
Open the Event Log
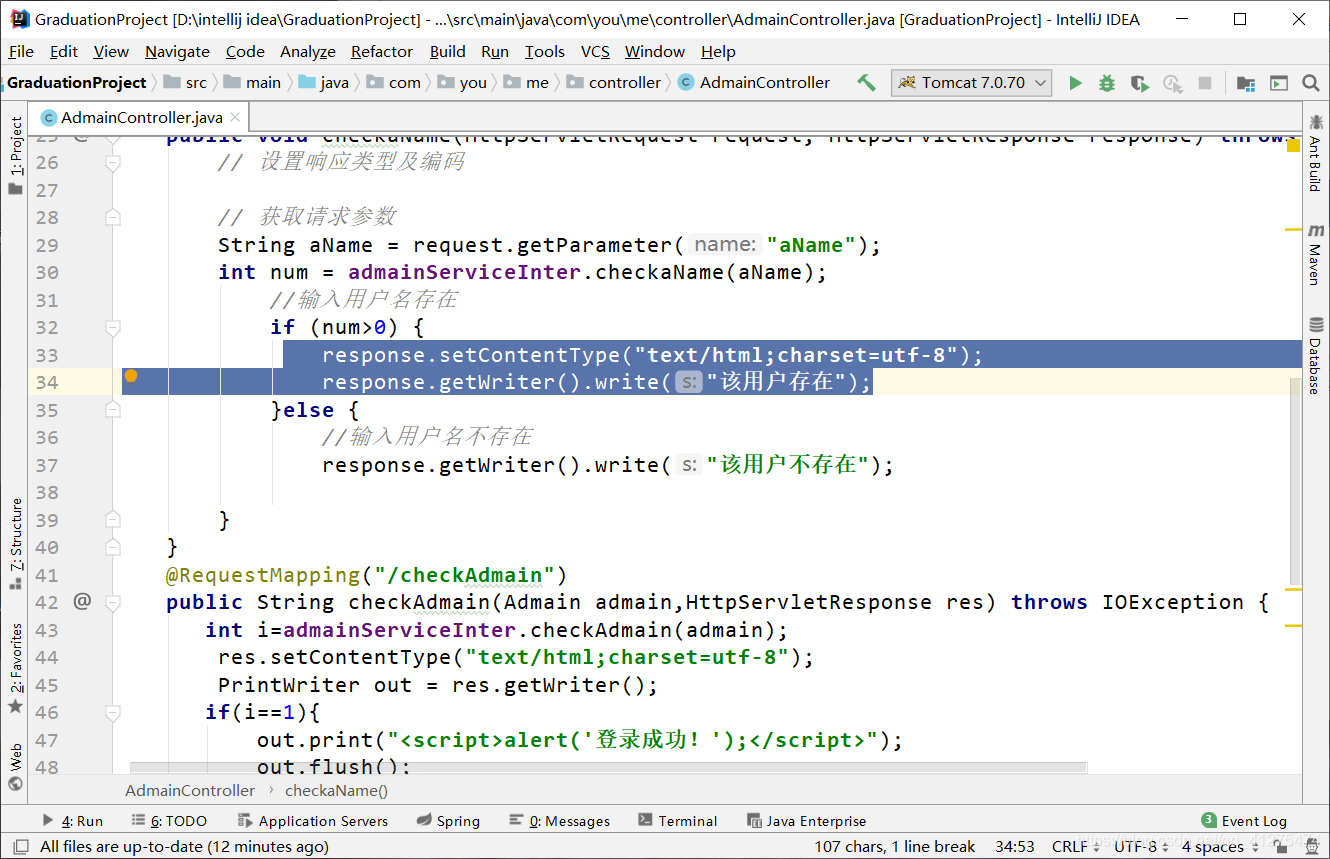coord(1245,821)
